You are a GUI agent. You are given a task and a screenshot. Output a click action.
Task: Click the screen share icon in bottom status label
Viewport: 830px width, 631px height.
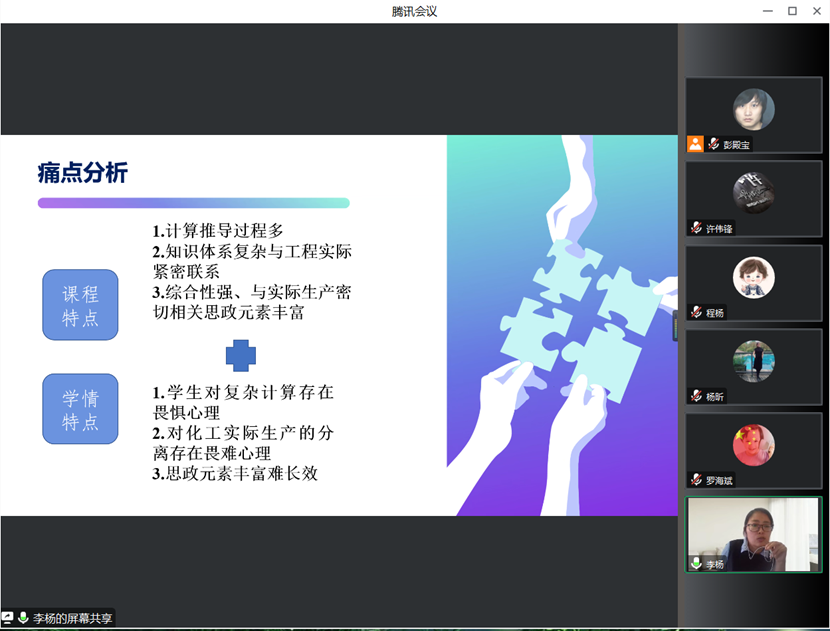pos(7,618)
